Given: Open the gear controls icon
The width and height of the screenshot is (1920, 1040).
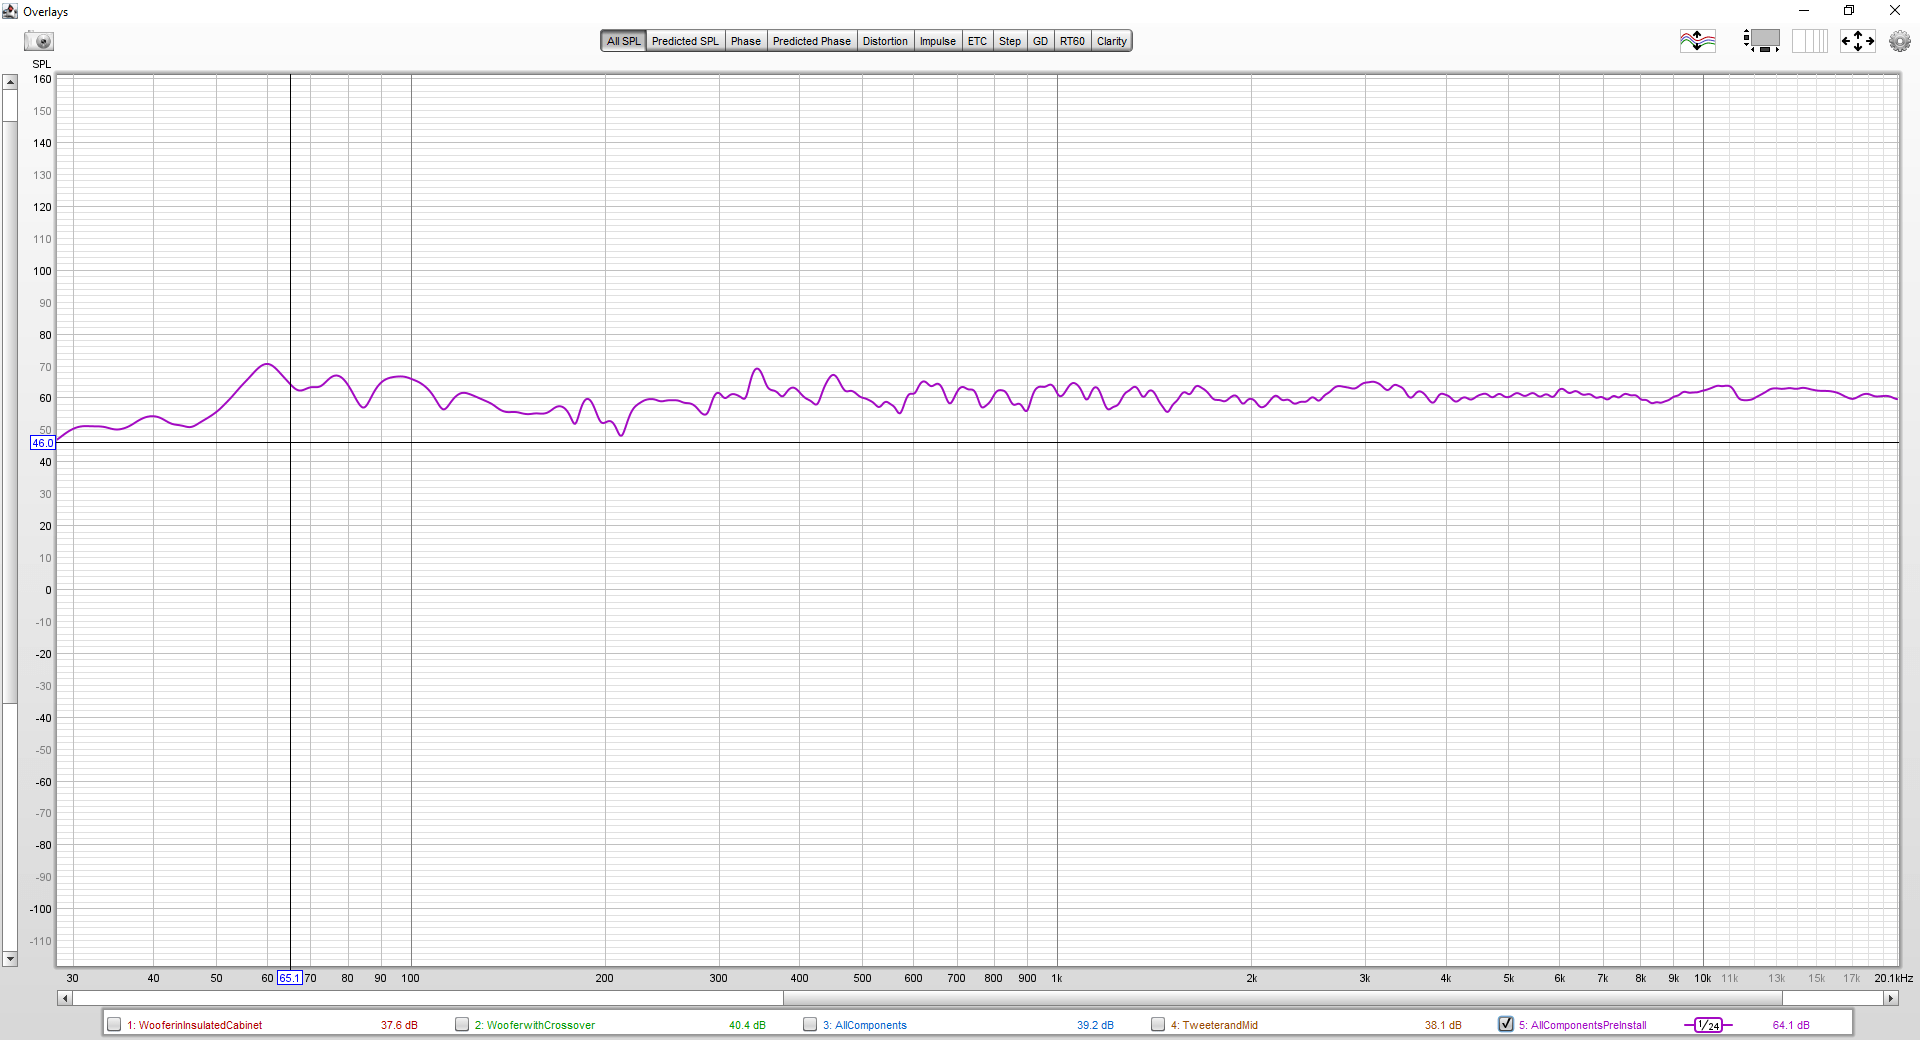Looking at the screenshot, I should [1899, 41].
